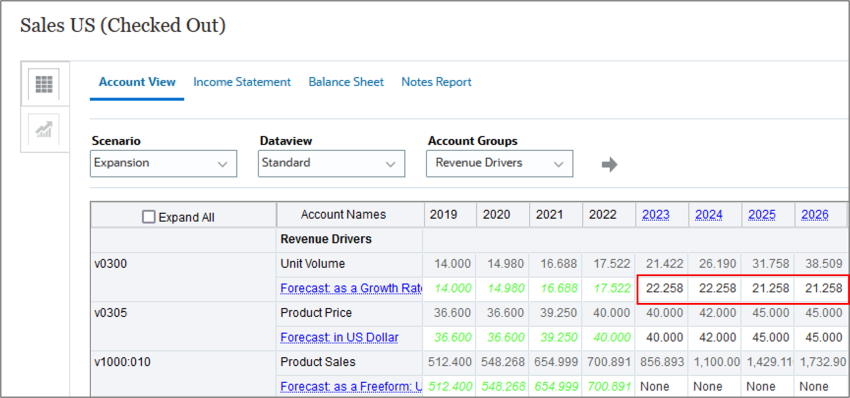Select the 2025 US Dollar forecast cell 45.000
Viewport: 850px width, 398px height.
coord(769,337)
